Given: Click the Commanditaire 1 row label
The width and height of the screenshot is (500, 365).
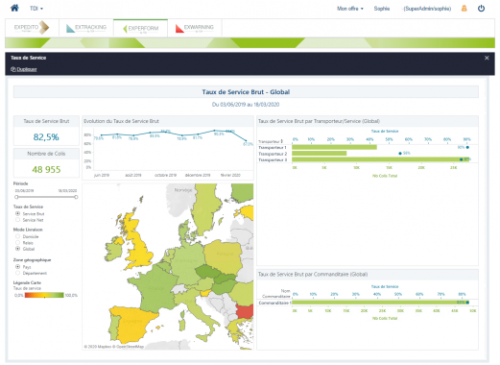Looking at the screenshot, I should (x=275, y=303).
